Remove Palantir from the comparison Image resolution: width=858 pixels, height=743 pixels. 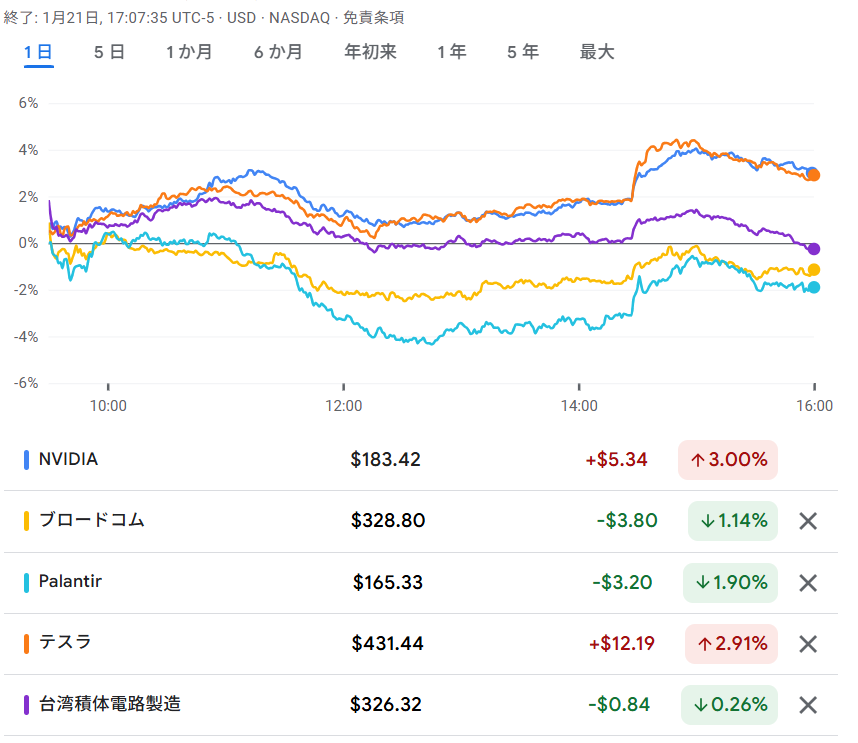pyautogui.click(x=808, y=583)
